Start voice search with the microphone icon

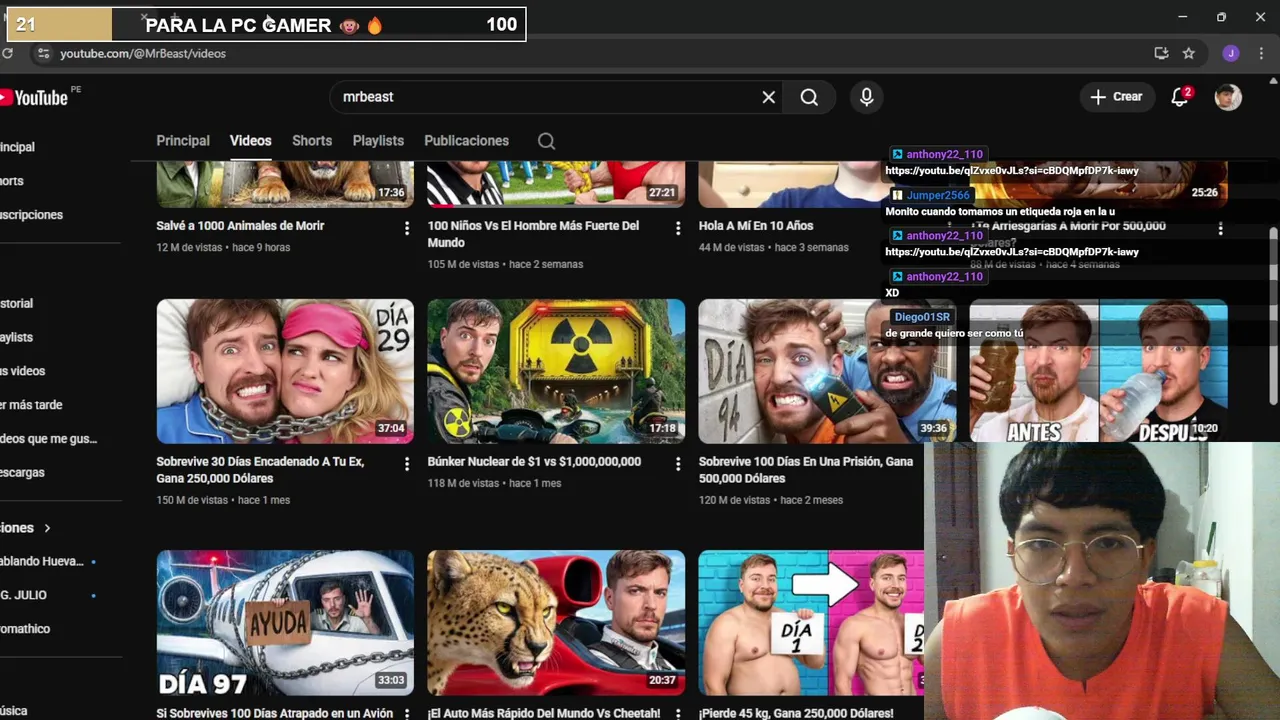[866, 97]
